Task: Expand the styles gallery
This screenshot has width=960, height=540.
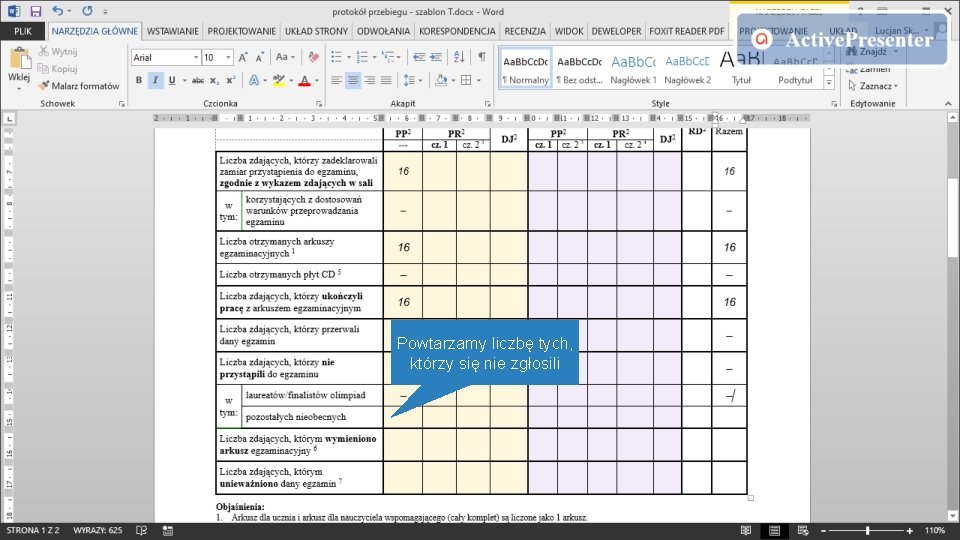Action: [829, 83]
